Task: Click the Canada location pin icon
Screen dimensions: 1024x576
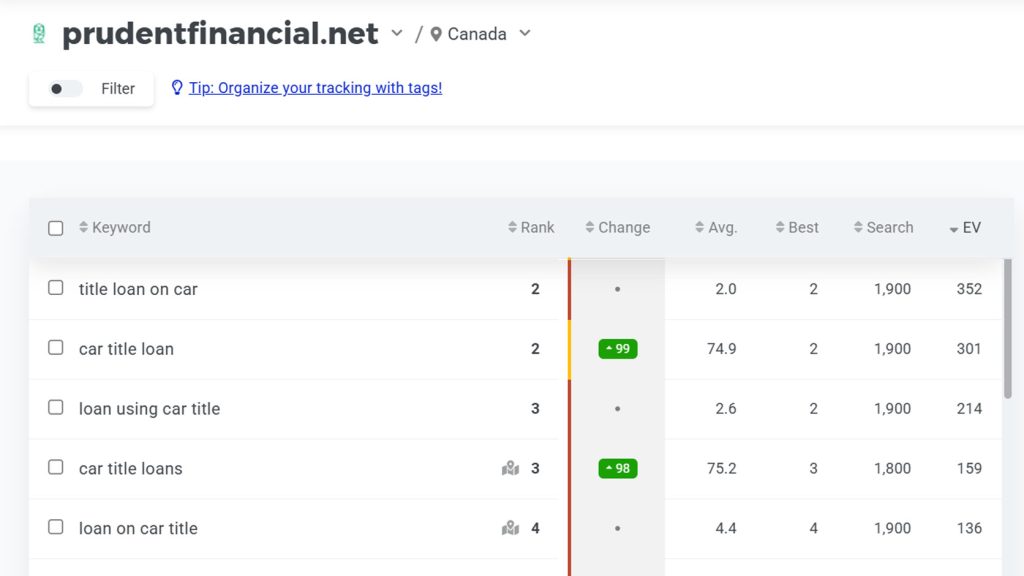Action: click(x=436, y=35)
